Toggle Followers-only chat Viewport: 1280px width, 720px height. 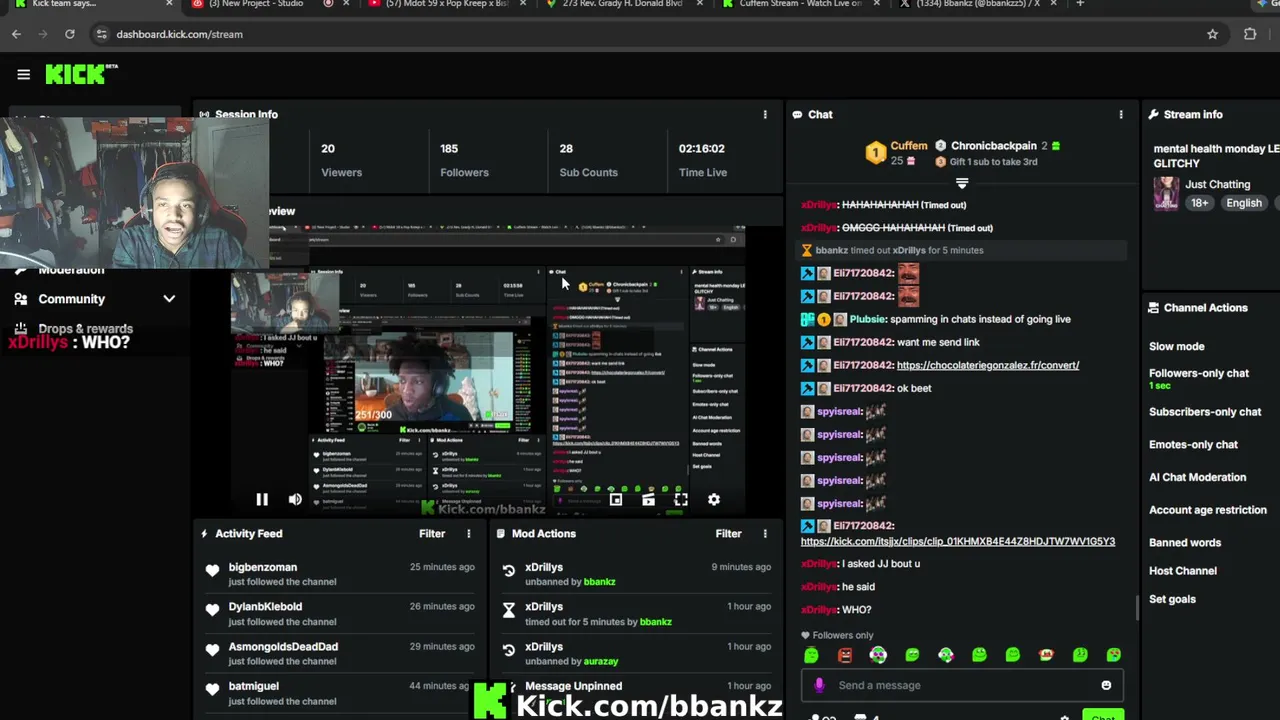tap(1199, 373)
